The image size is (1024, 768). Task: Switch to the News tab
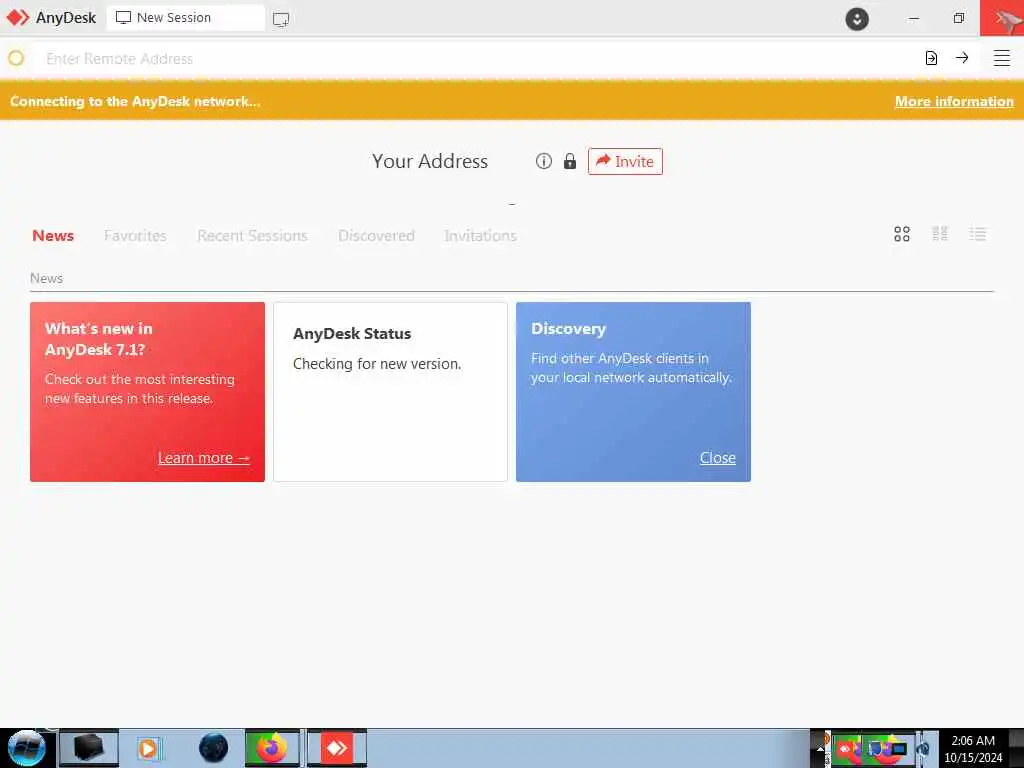pos(53,235)
